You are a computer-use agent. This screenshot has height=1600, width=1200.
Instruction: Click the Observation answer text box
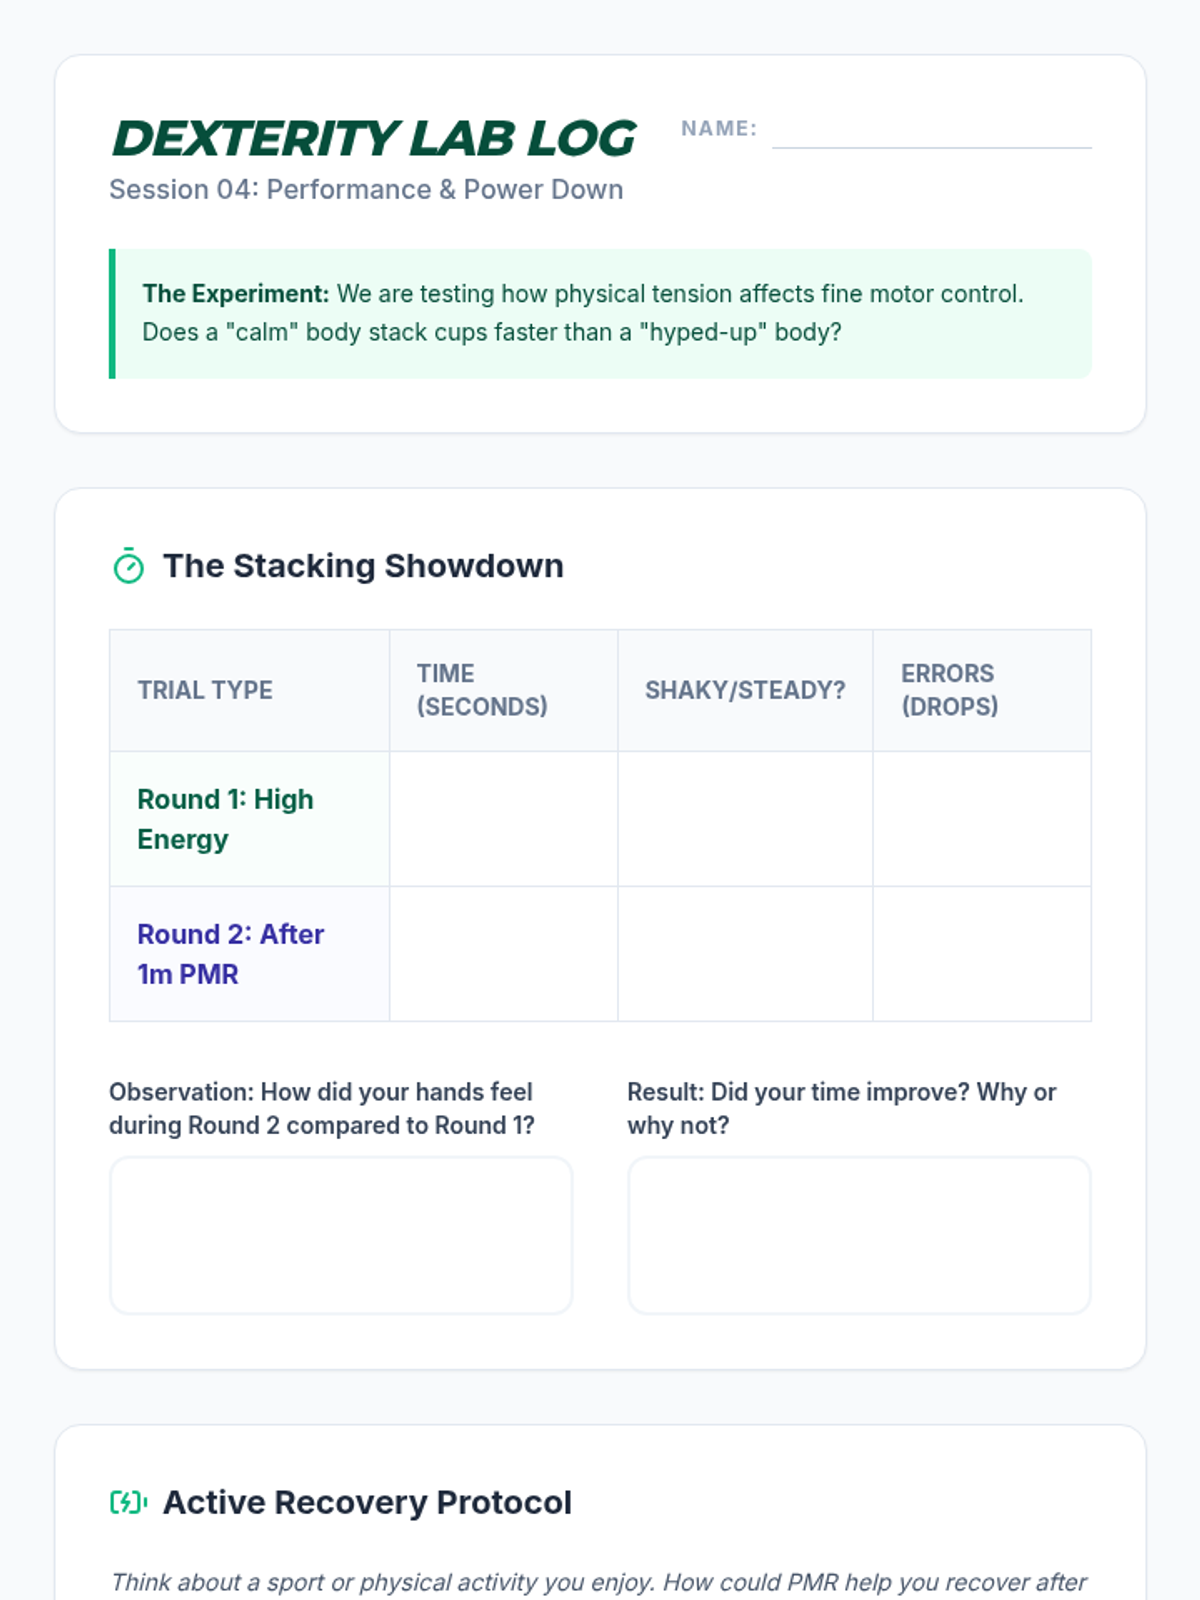tap(341, 1235)
